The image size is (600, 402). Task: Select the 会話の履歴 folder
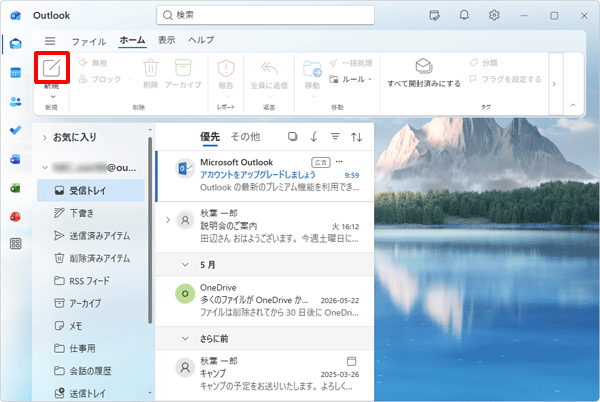91,371
